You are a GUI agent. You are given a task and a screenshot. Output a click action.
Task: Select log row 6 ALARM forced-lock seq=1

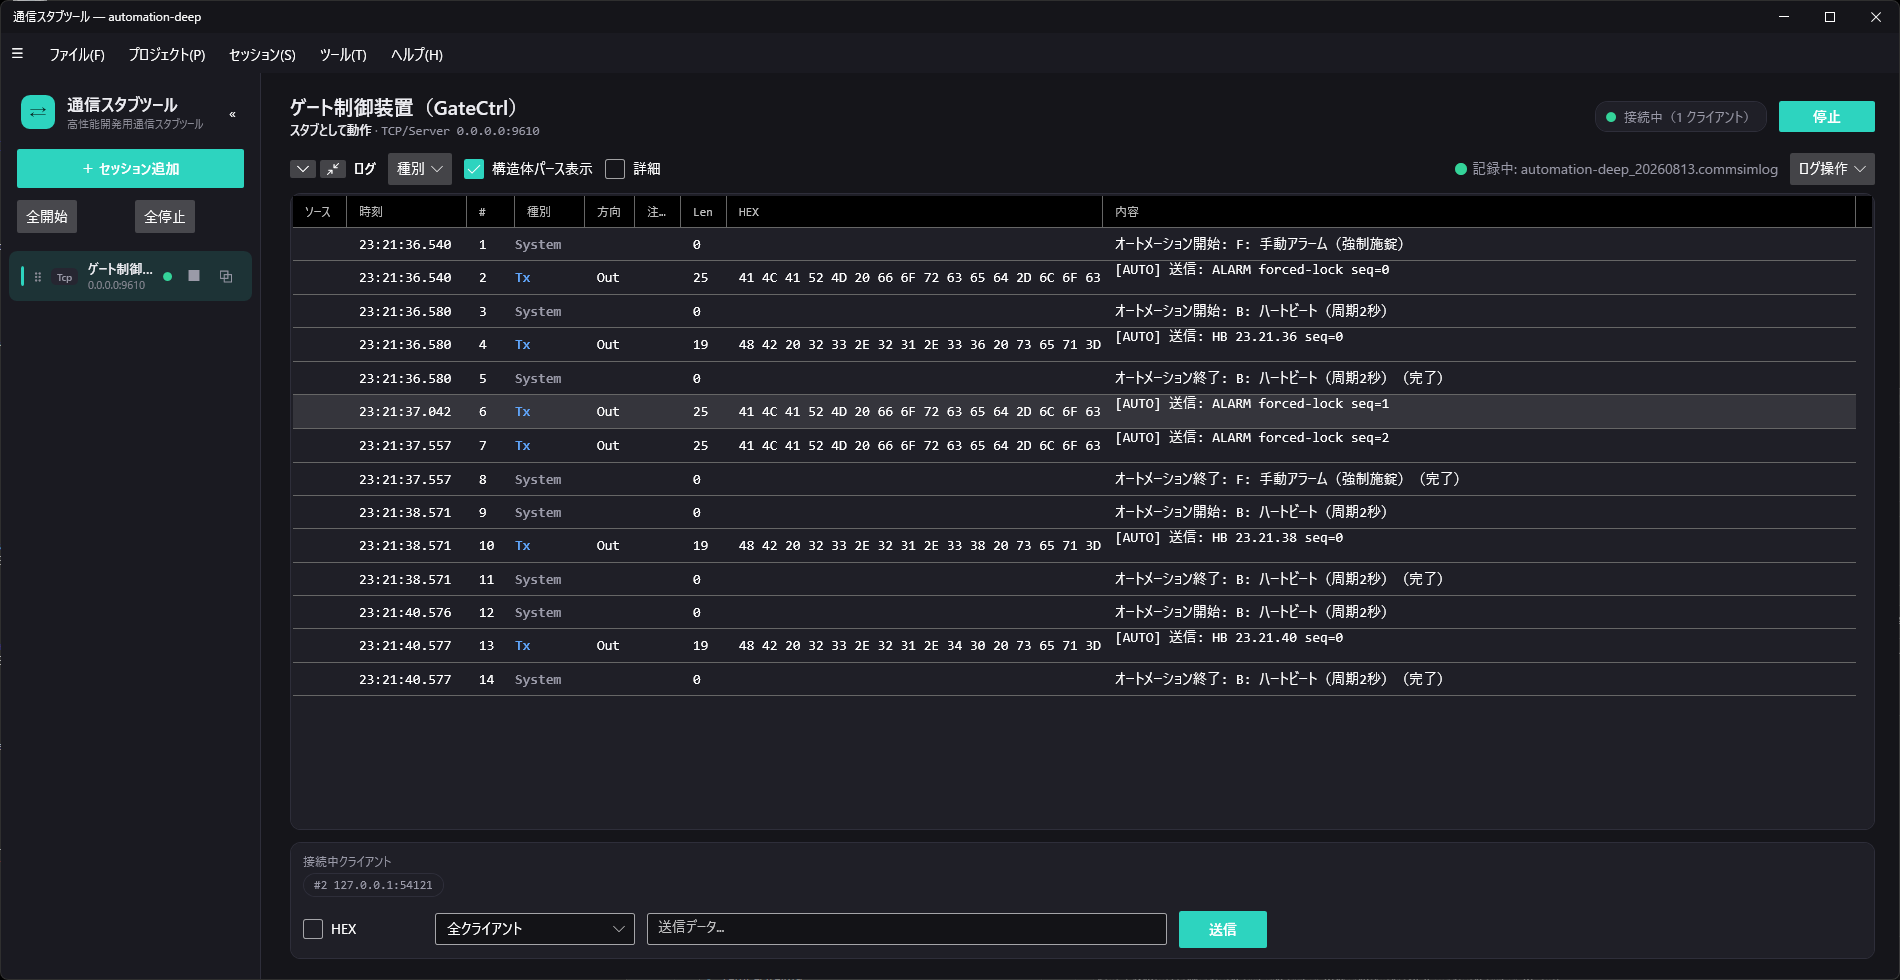[1074, 412]
